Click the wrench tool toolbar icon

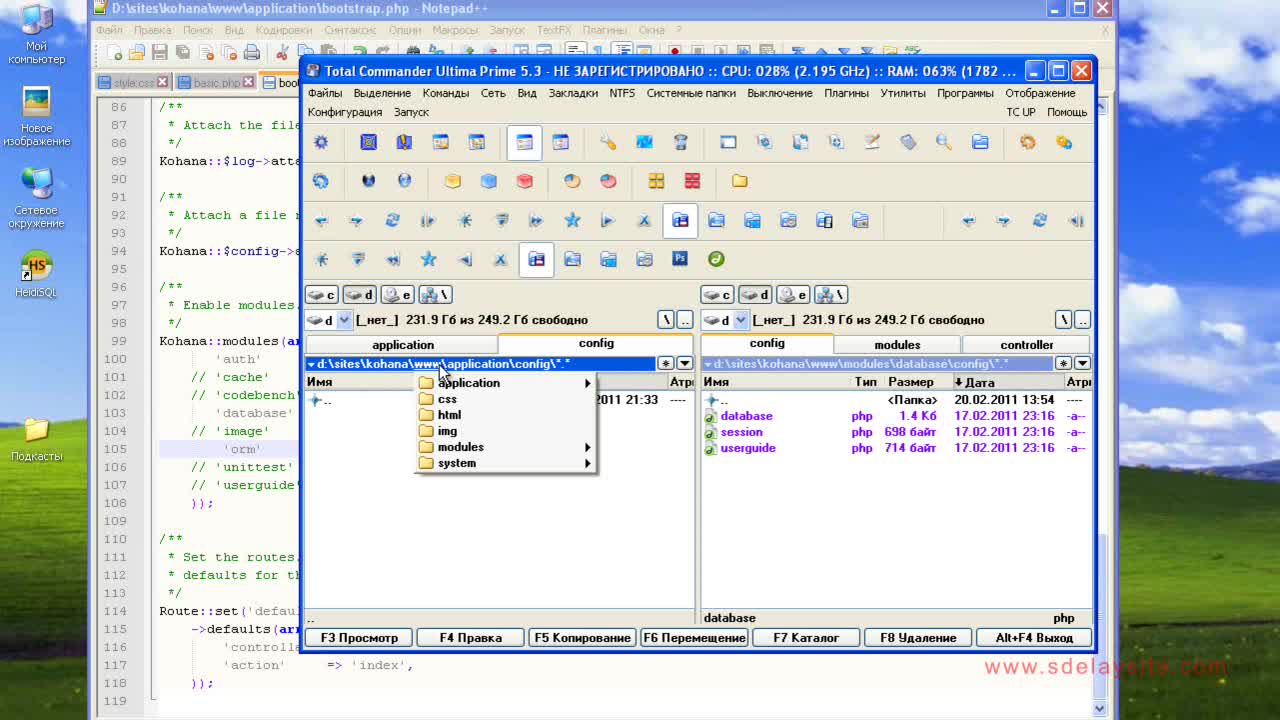click(608, 143)
